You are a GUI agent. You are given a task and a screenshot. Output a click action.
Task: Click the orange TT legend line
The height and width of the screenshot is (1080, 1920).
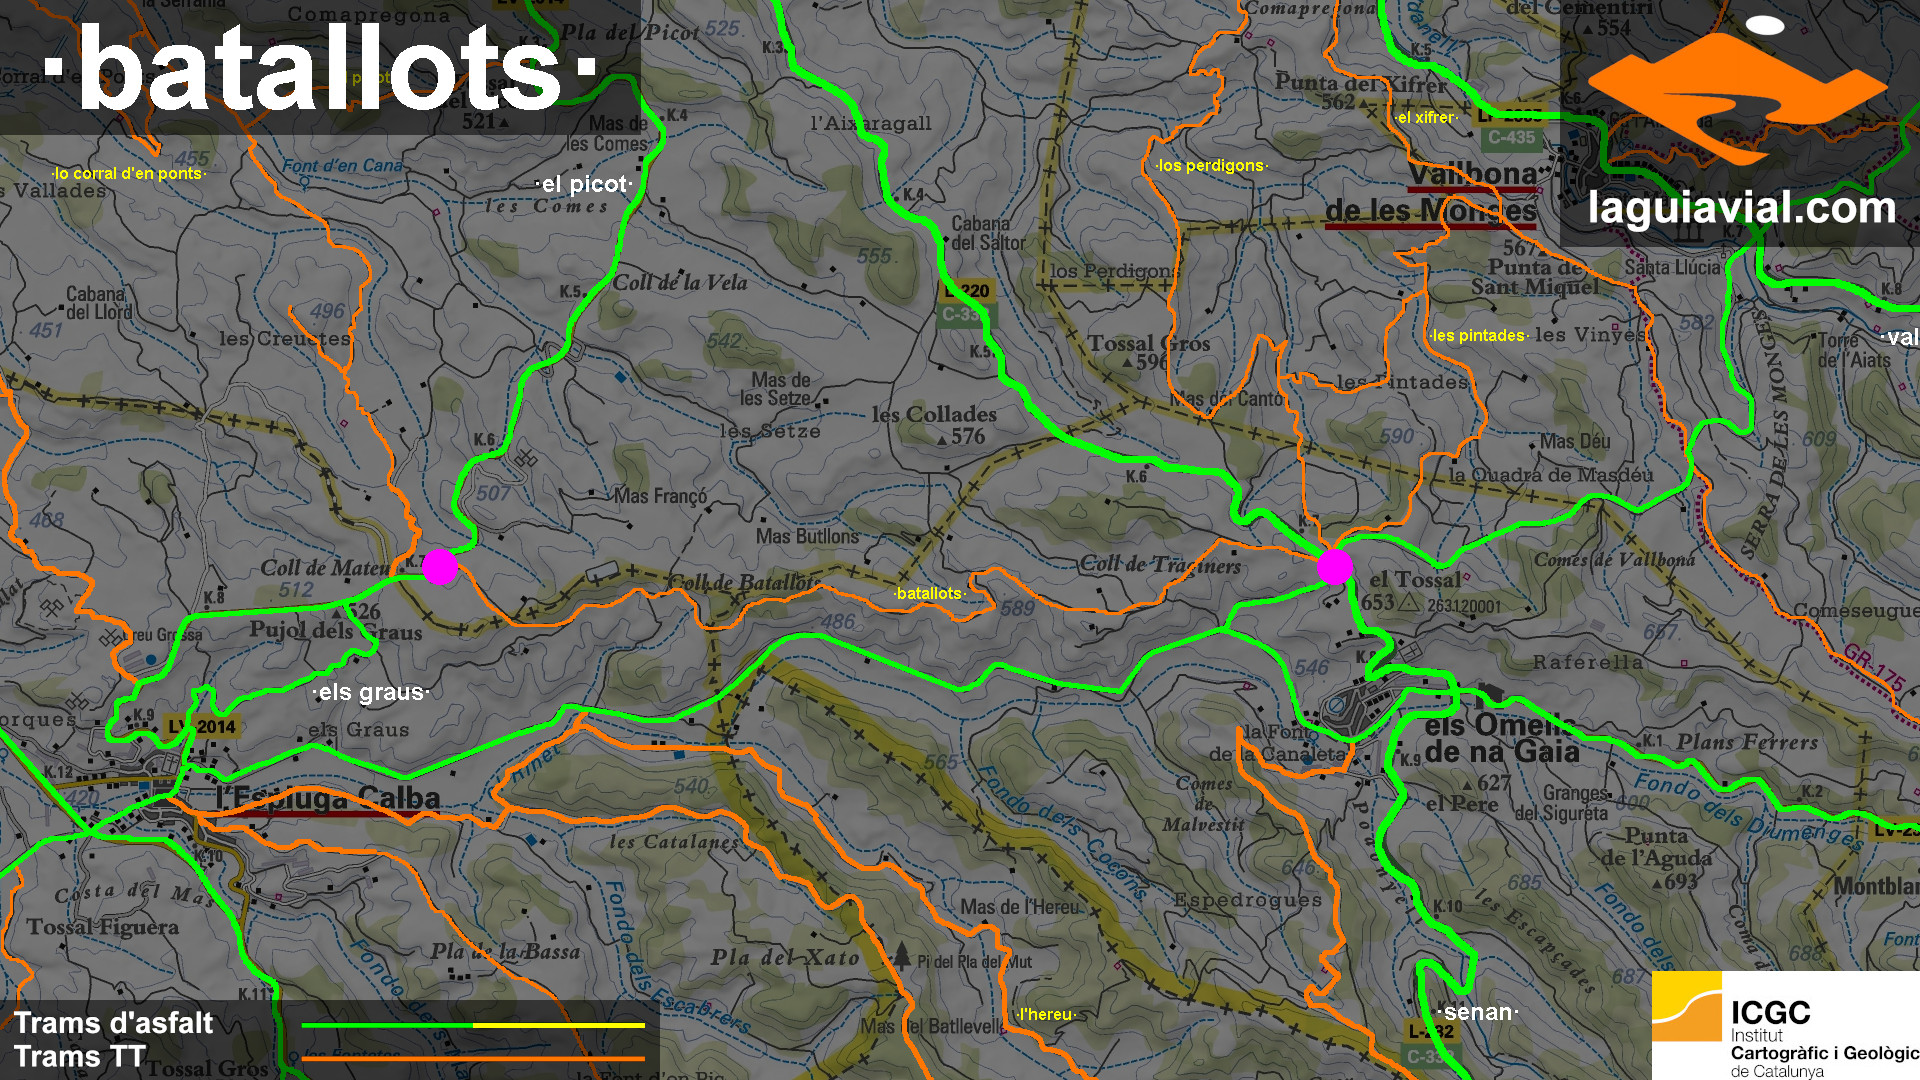coord(473,1057)
